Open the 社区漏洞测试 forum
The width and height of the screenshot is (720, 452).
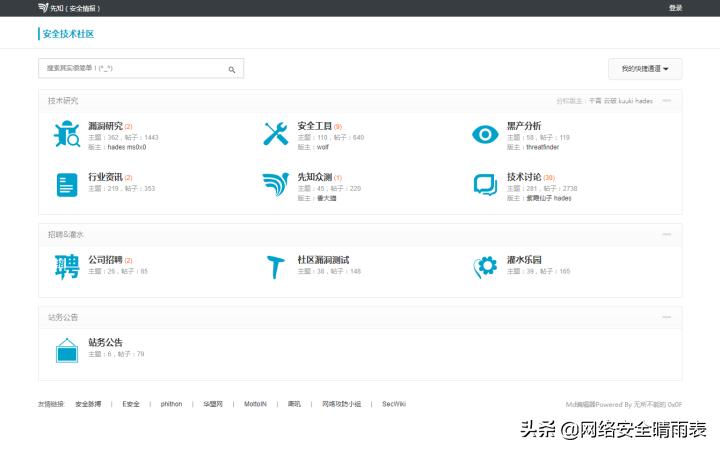[x=323, y=260]
